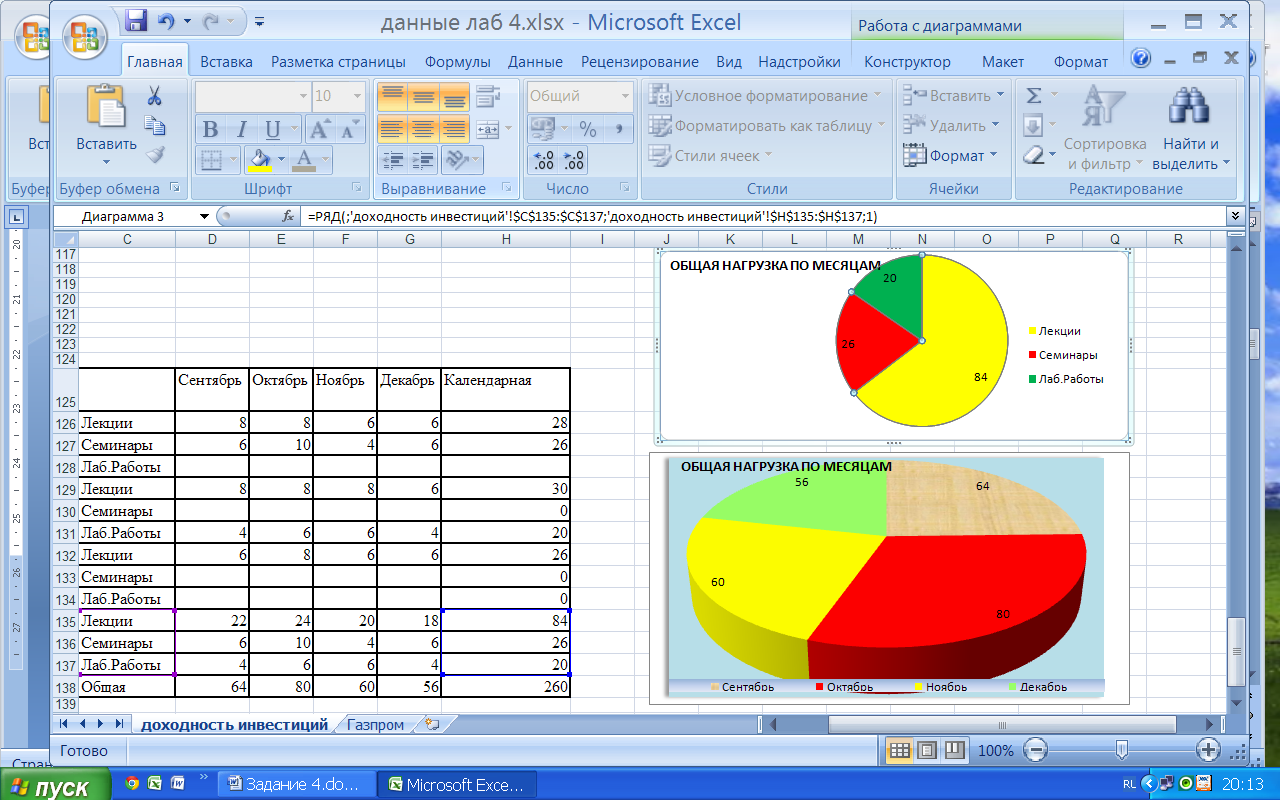Image resolution: width=1280 pixels, height=800 pixels.
Task: Align text to the left
Action: coord(393,128)
